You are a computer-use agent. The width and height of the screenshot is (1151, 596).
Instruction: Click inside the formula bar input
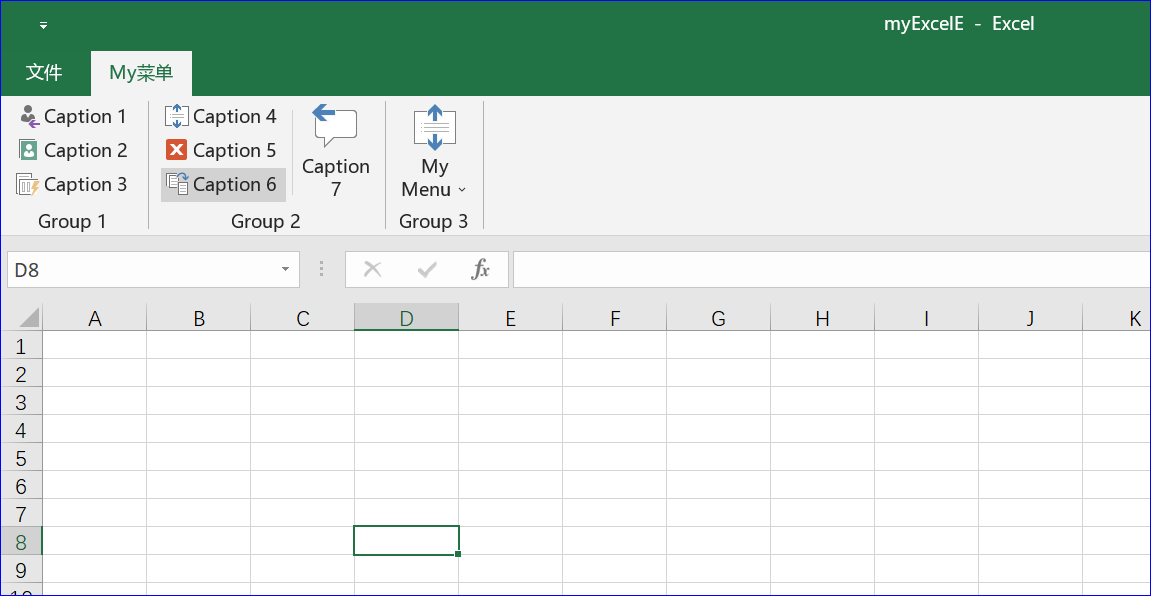pos(830,269)
